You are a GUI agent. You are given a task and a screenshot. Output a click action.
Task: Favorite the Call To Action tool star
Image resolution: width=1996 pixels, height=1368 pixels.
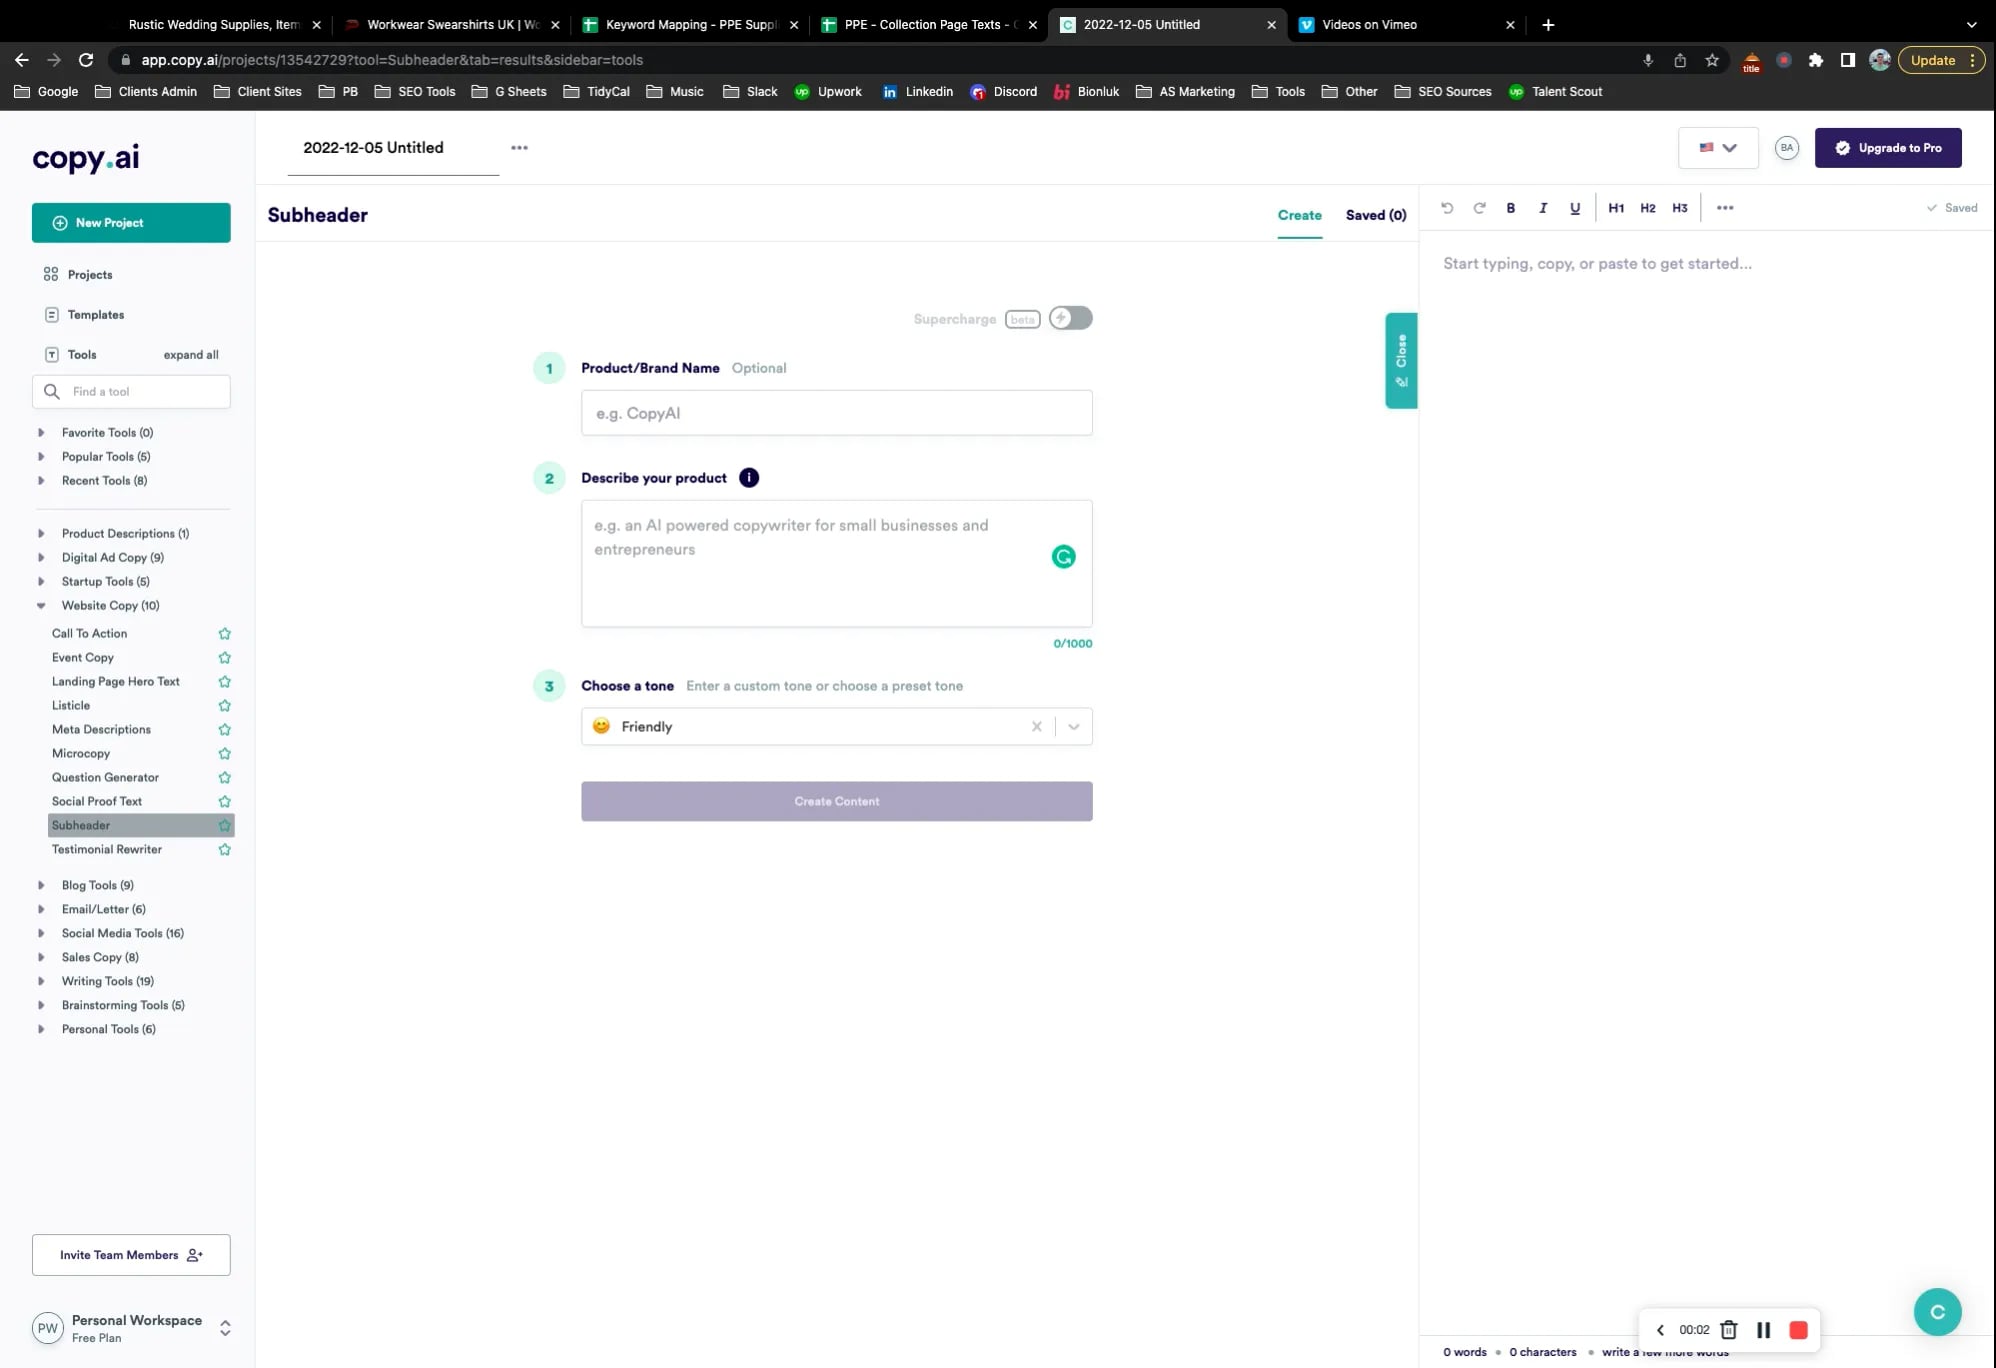[225, 634]
